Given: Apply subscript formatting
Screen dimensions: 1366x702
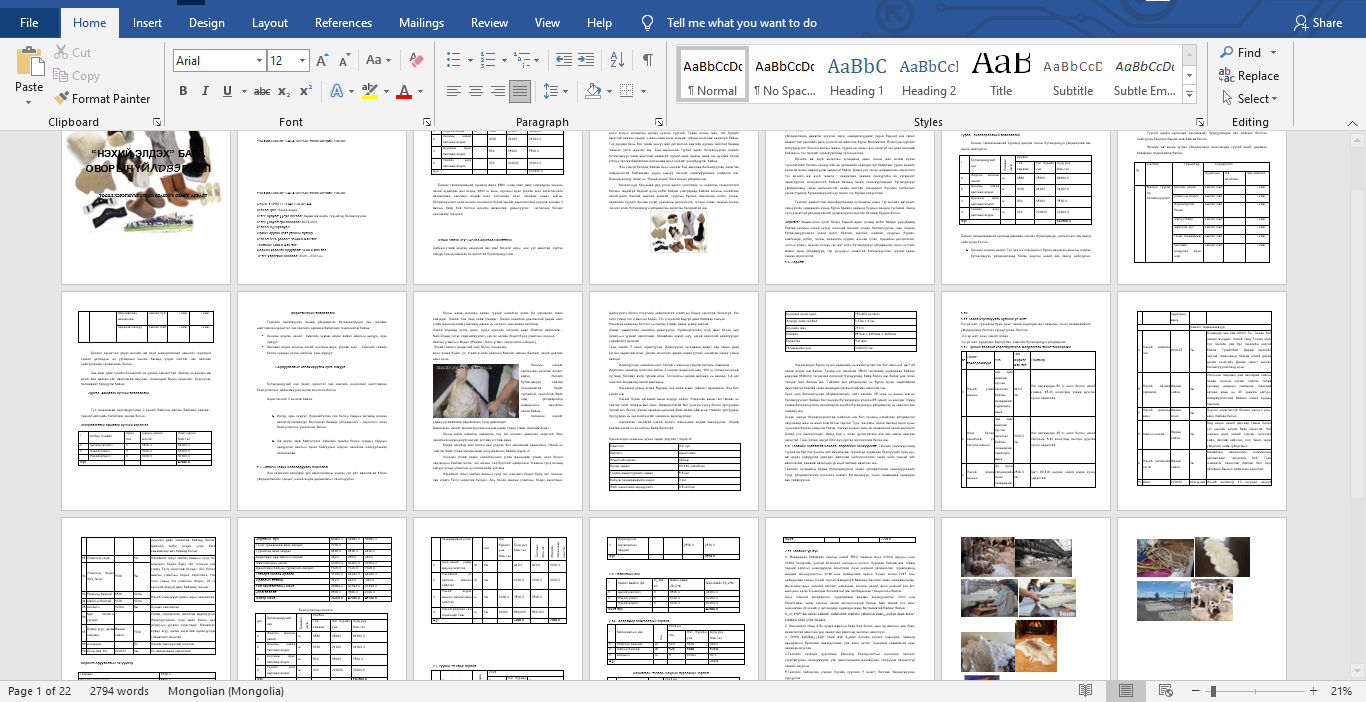Looking at the screenshot, I should (285, 91).
